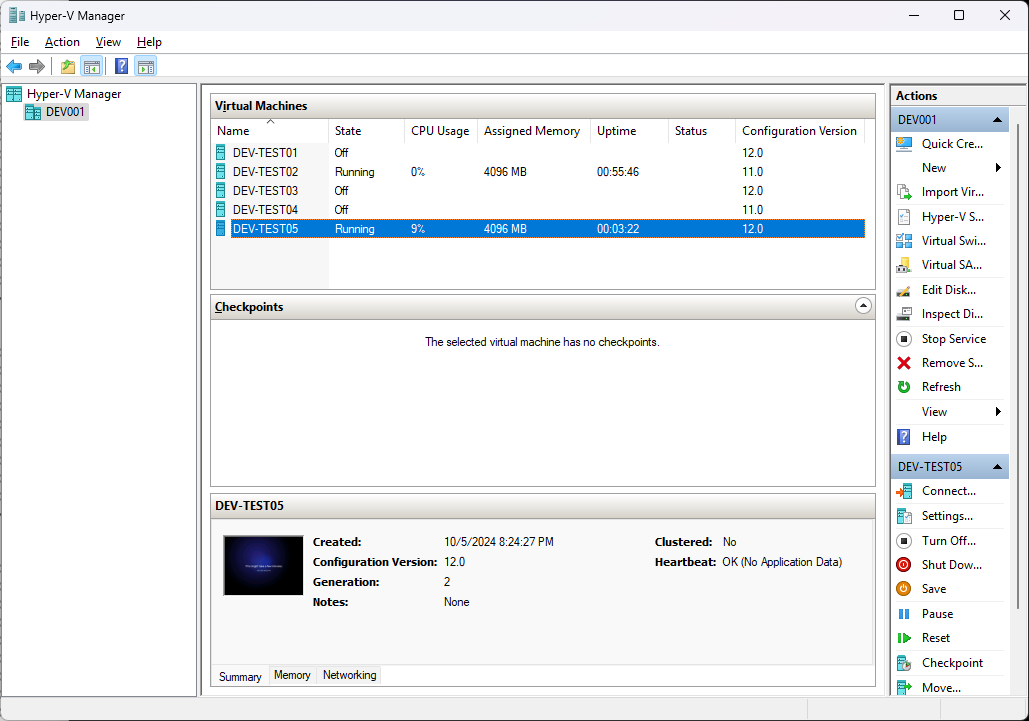Click the green Refresh icon
This screenshot has height=721, width=1029.
[904, 387]
